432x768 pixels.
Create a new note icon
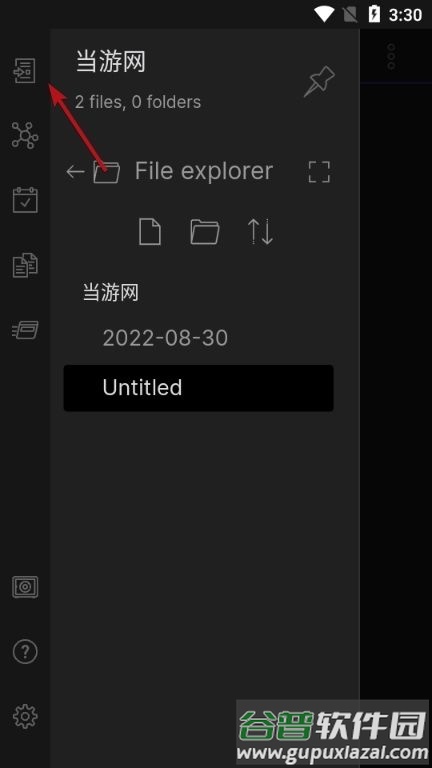pyautogui.click(x=150, y=232)
